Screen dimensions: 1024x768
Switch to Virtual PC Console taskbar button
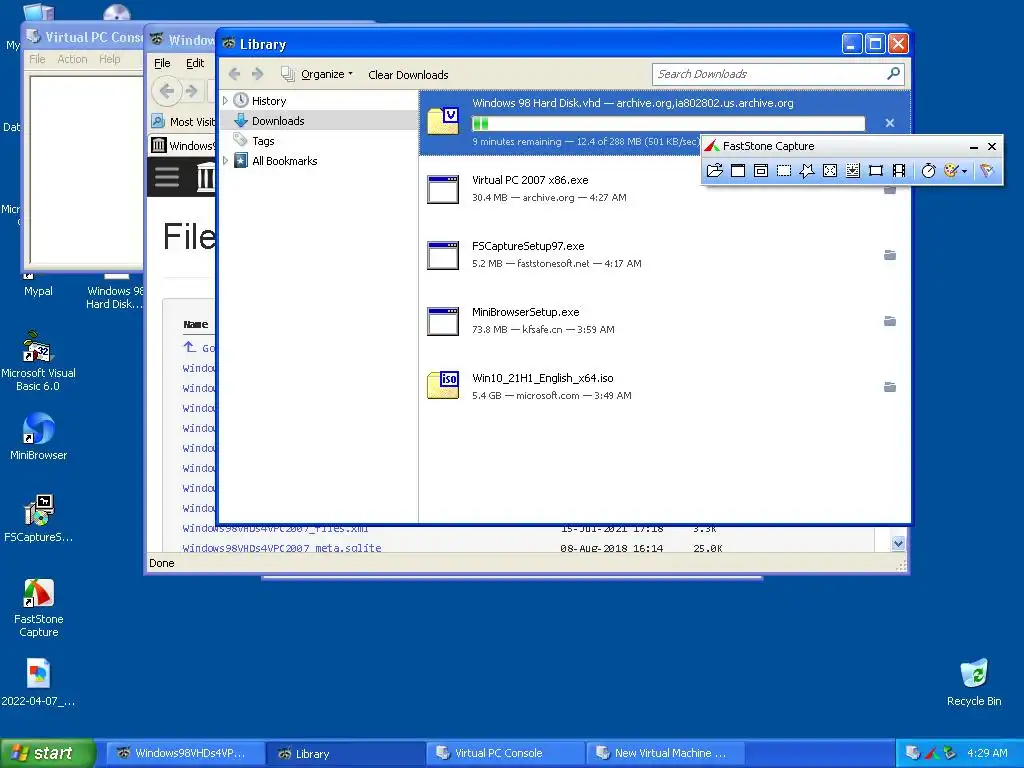coord(505,753)
